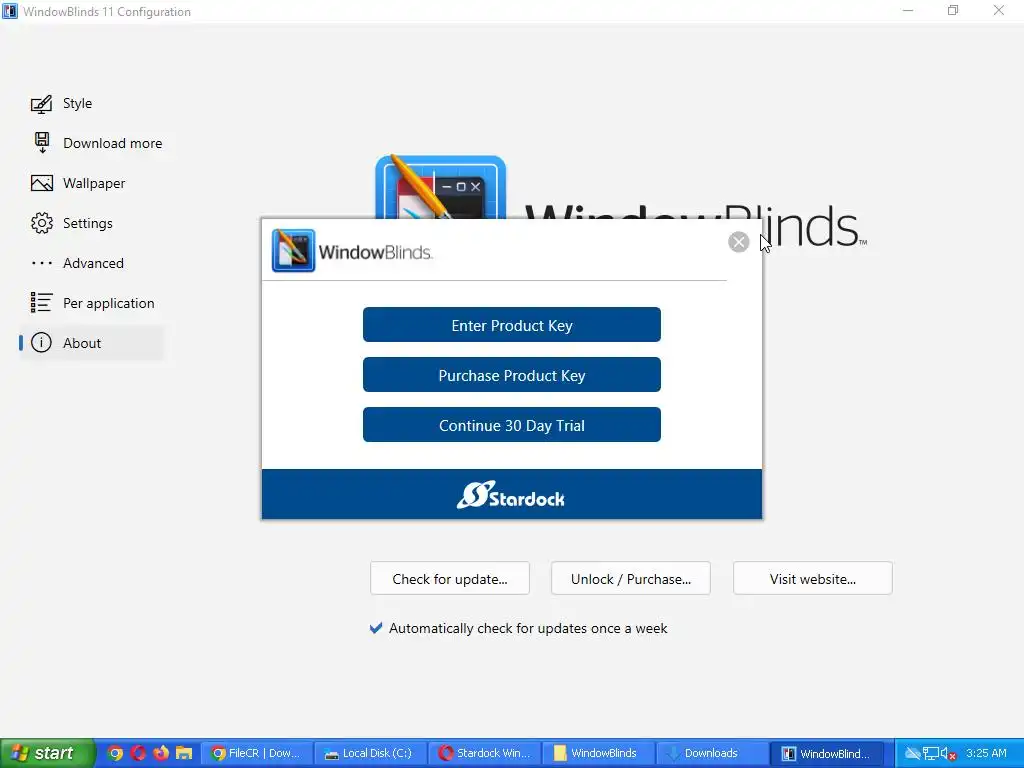Viewport: 1024px width, 768px height.
Task: Click the 3:25 AM taskbar clock
Action: pyautogui.click(x=986, y=754)
